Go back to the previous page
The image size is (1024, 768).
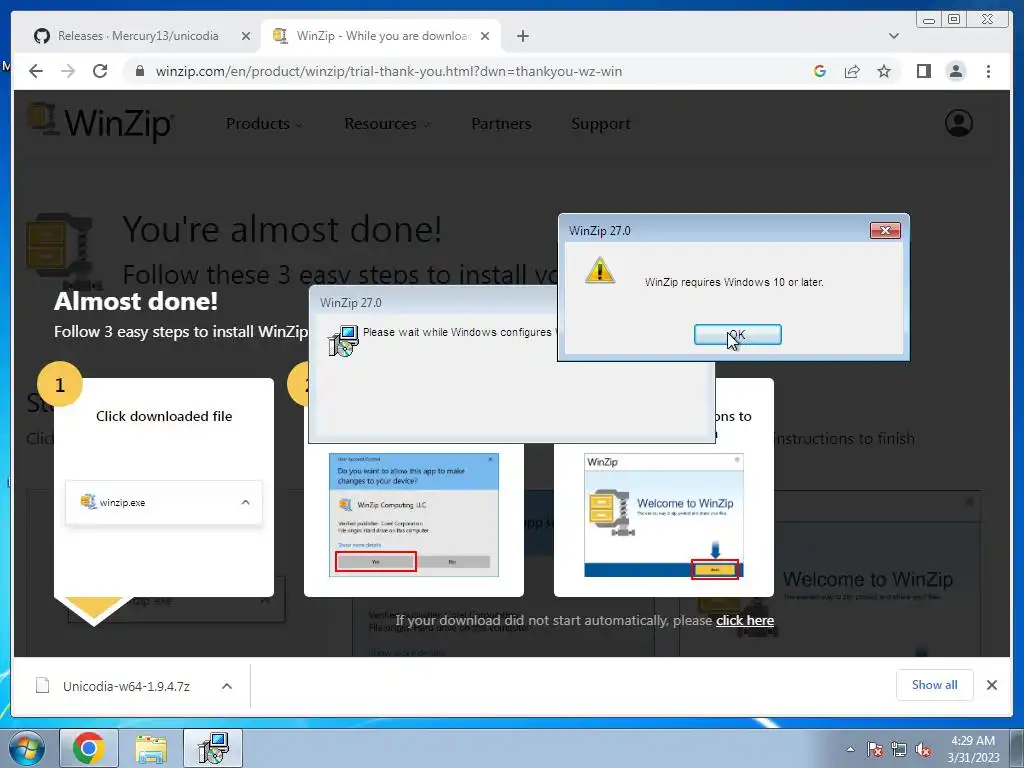[36, 71]
